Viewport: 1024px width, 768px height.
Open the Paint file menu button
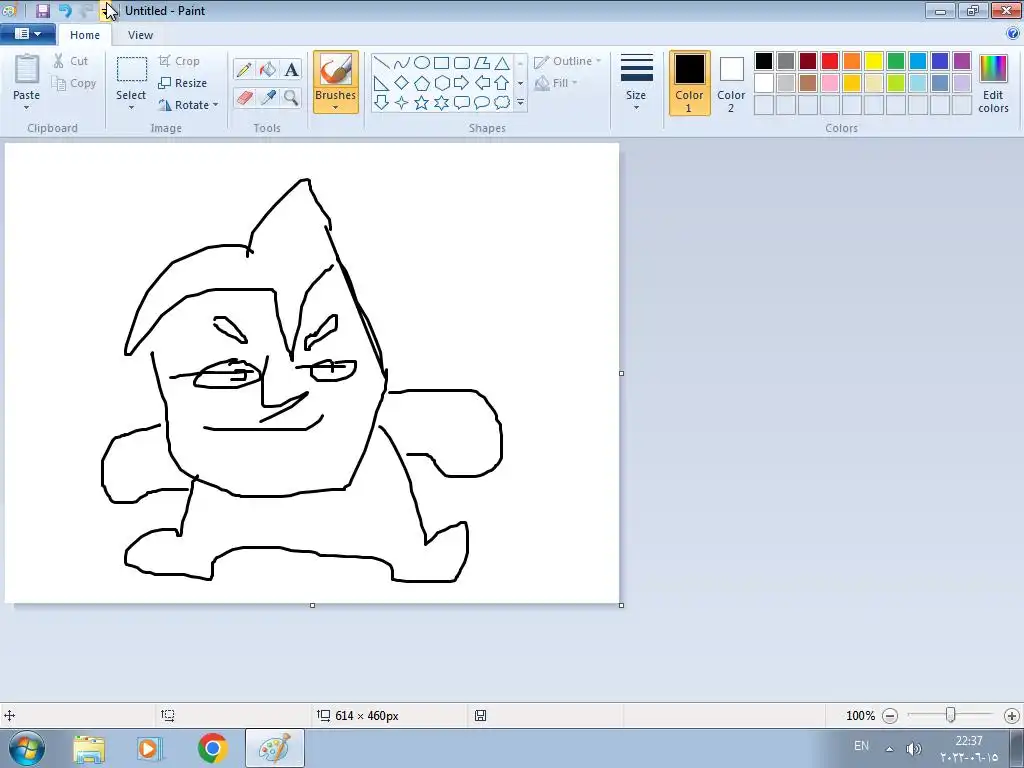tap(27, 34)
